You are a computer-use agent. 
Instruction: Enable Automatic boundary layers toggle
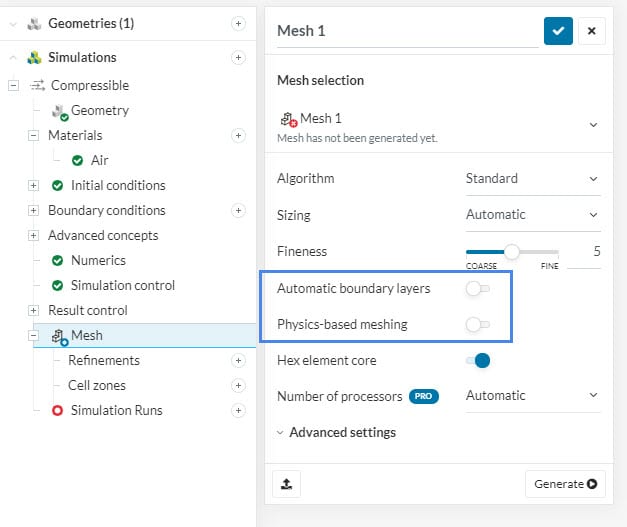pos(478,289)
